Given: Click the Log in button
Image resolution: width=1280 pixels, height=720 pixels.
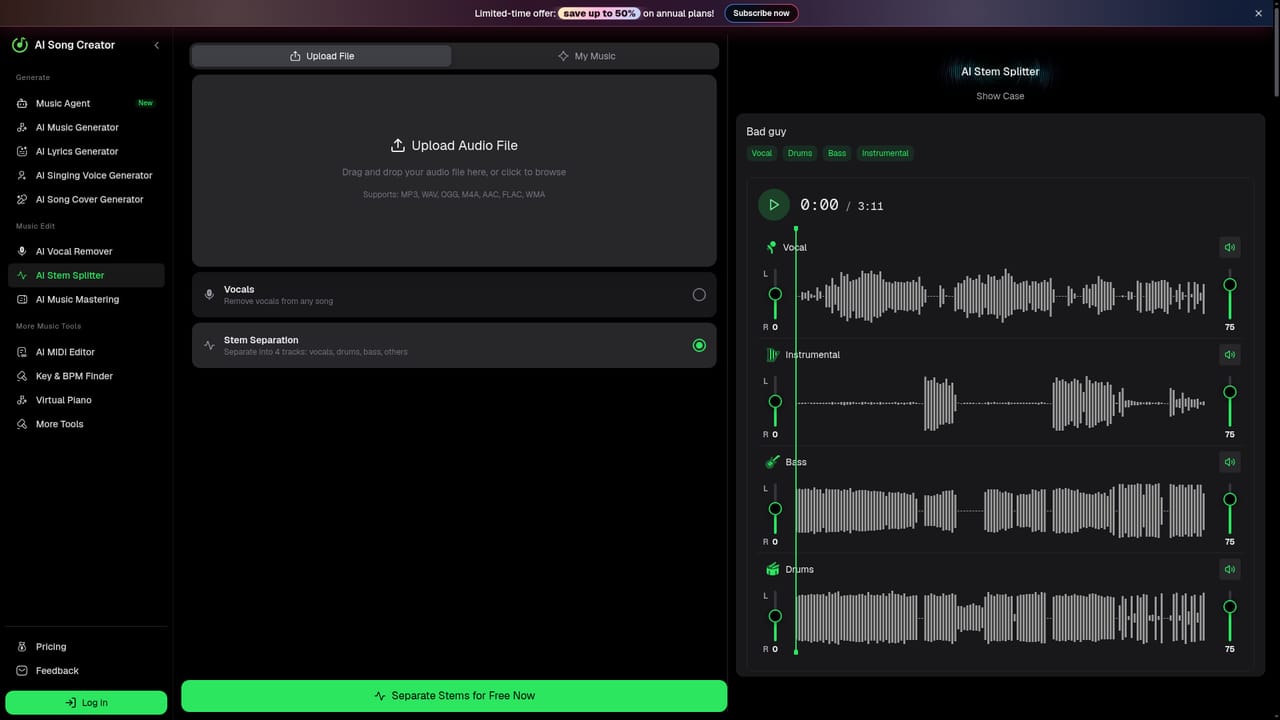Looking at the screenshot, I should click(x=86, y=703).
